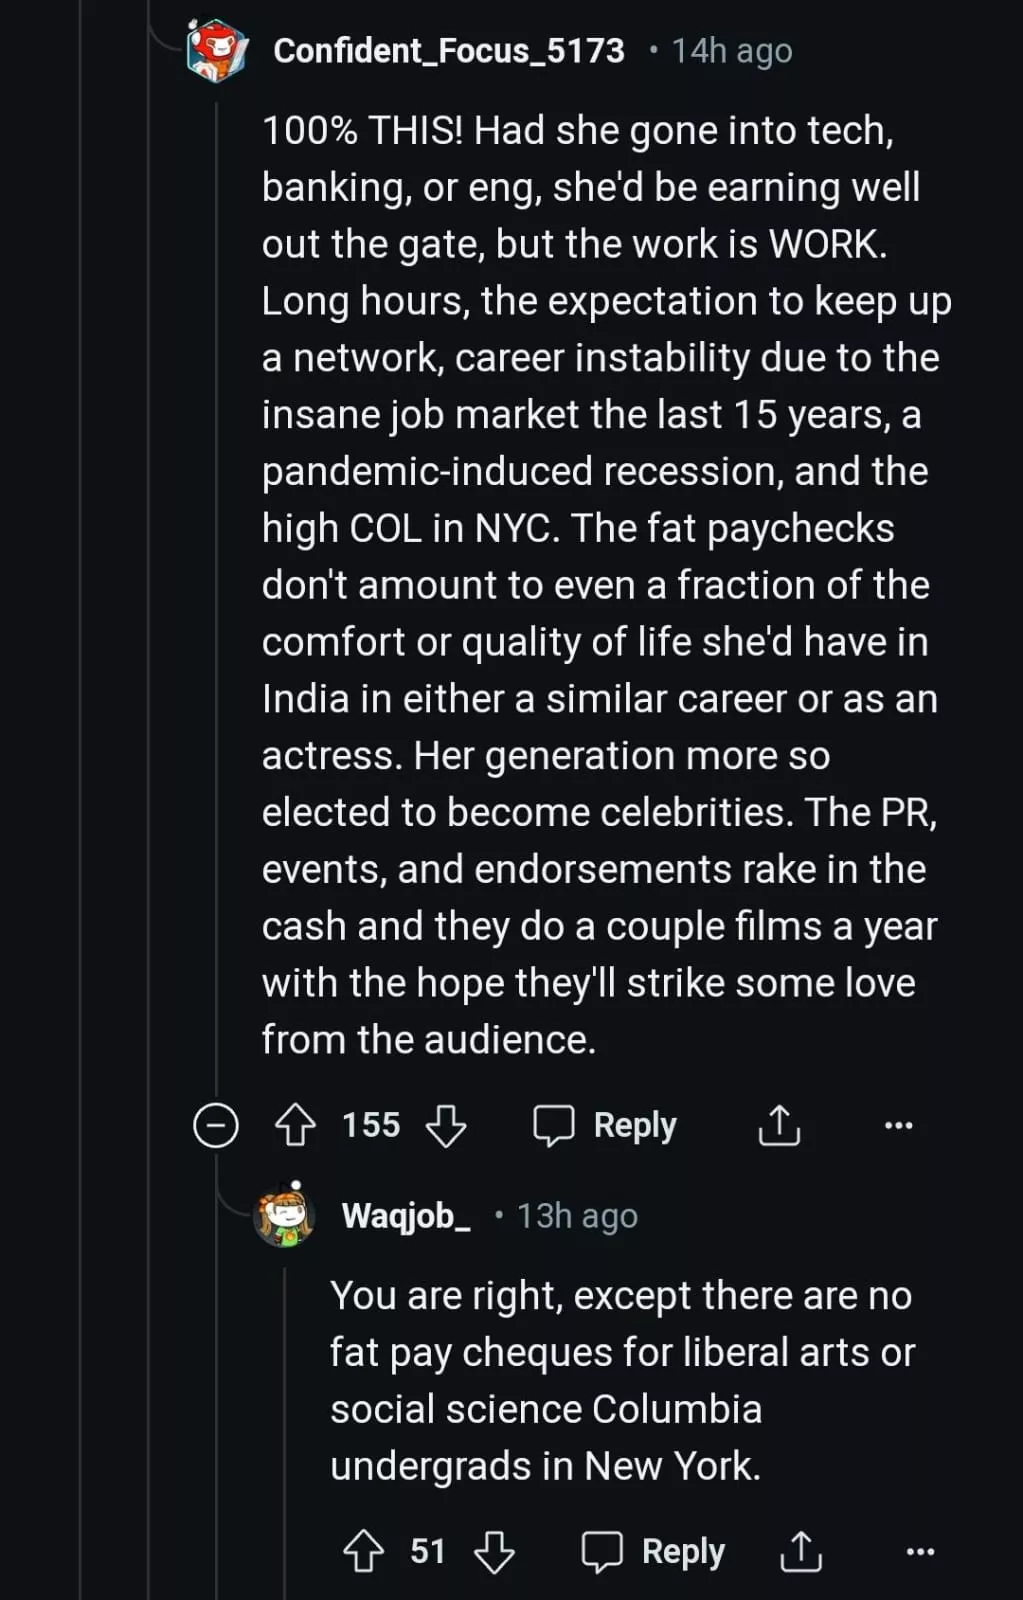Open three-dot menu on Waqjob_'s reply

(919, 1551)
